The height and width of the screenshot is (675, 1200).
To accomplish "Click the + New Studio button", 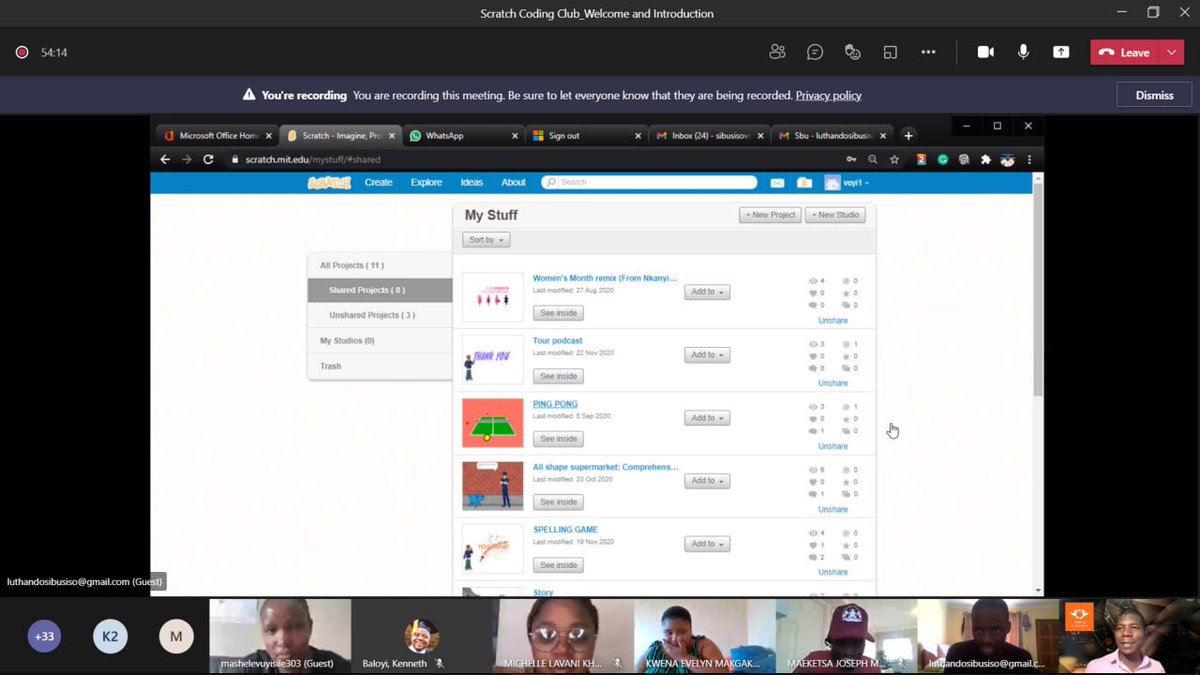I will click(x=835, y=215).
